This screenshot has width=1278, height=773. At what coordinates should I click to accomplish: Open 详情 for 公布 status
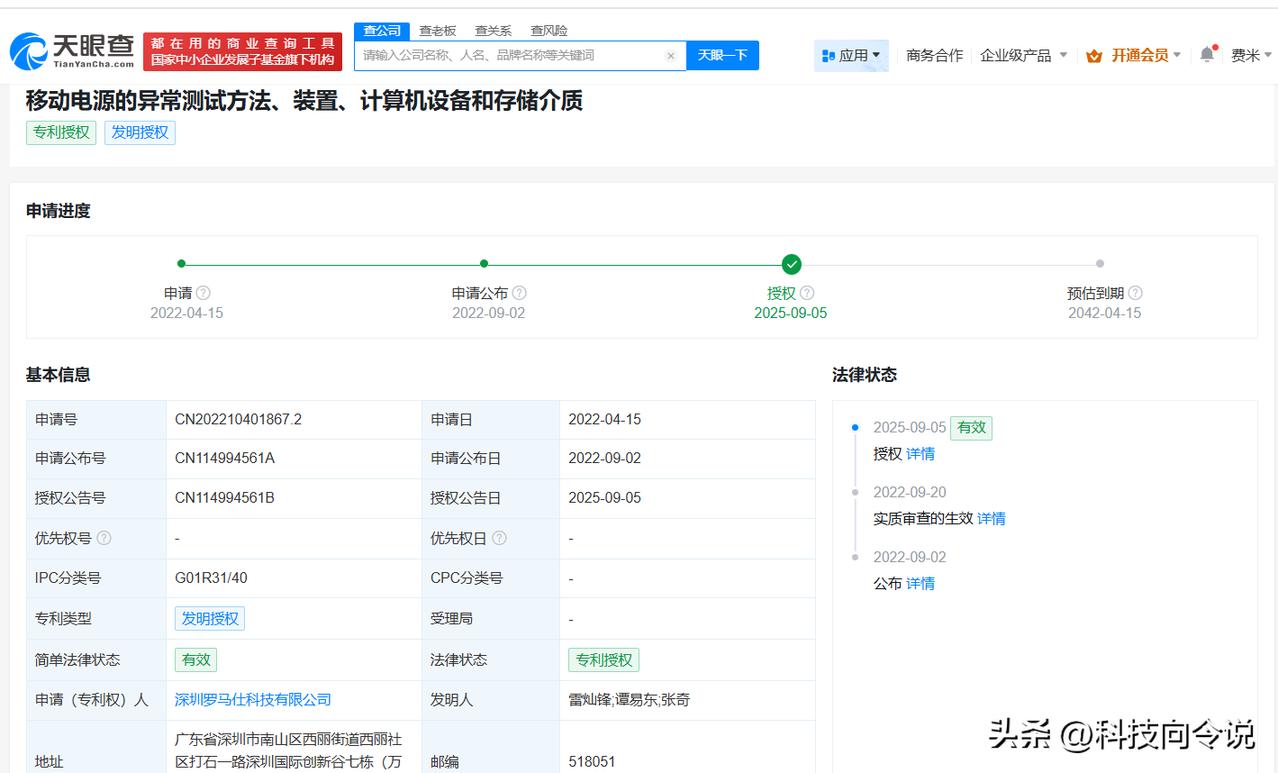pos(920,584)
